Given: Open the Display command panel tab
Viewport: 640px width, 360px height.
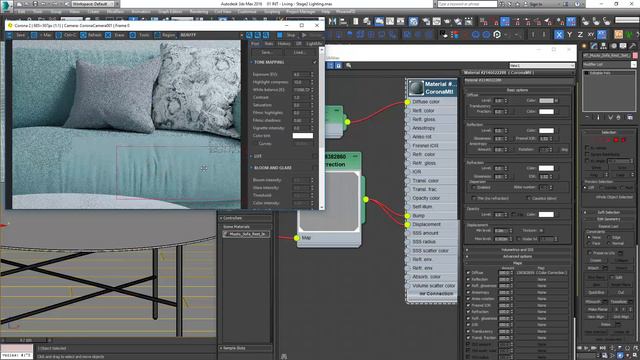Looking at the screenshot, I should point(623,46).
